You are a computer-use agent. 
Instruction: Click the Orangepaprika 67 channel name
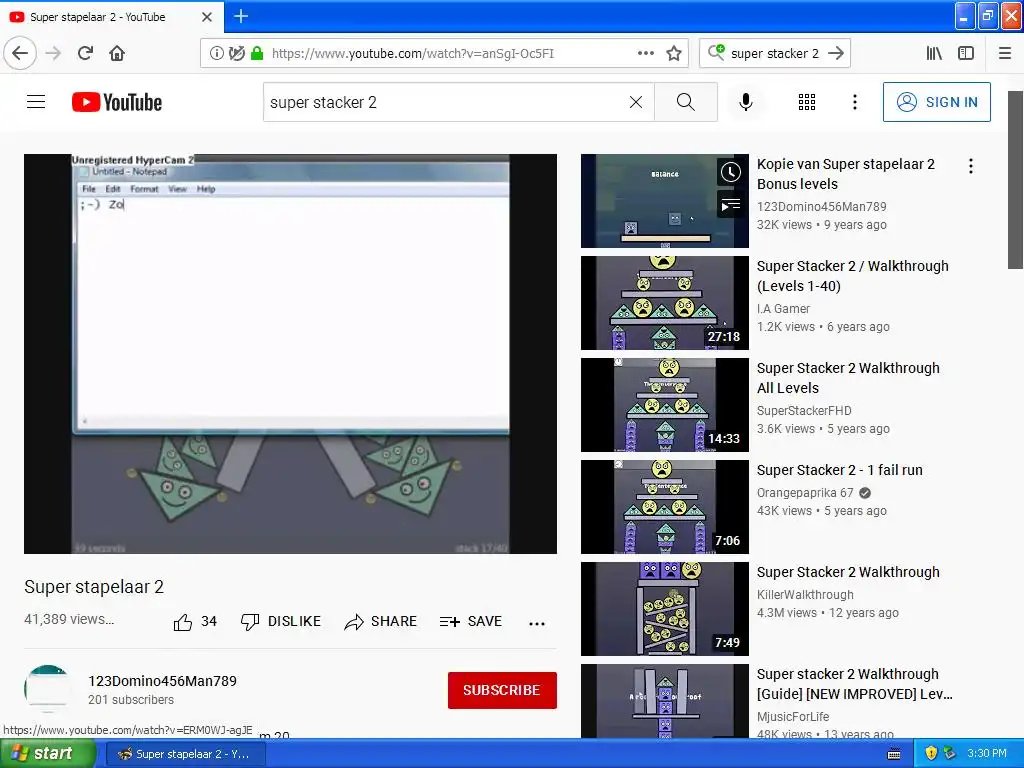(805, 493)
